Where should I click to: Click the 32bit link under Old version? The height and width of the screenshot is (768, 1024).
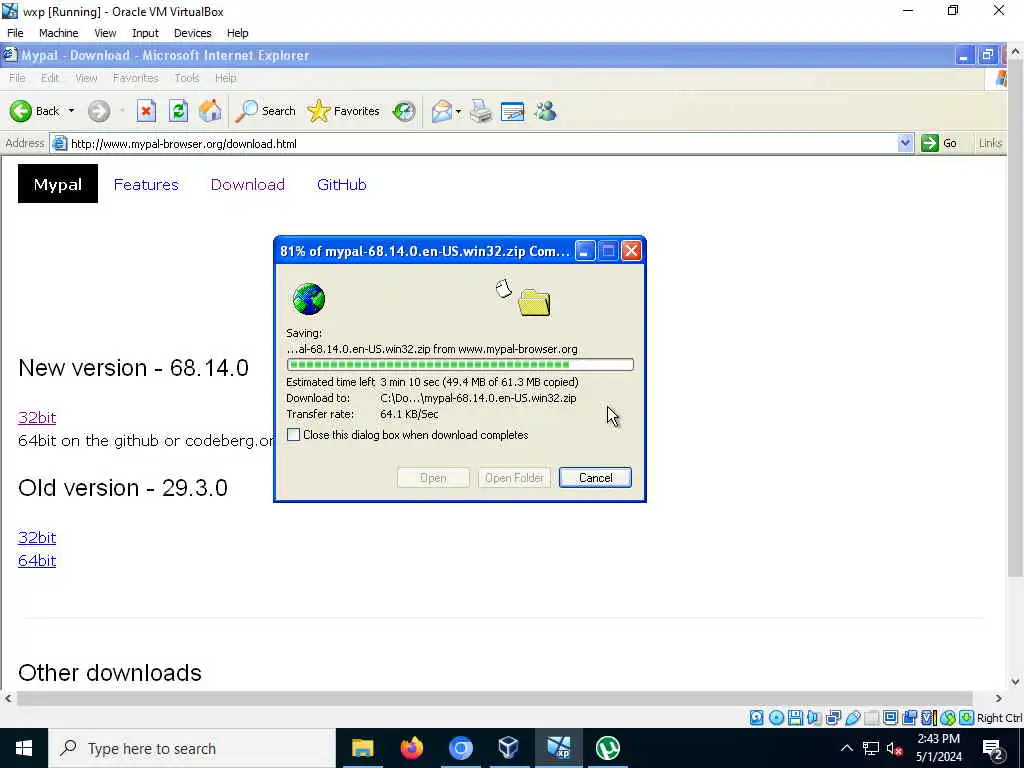coord(37,537)
